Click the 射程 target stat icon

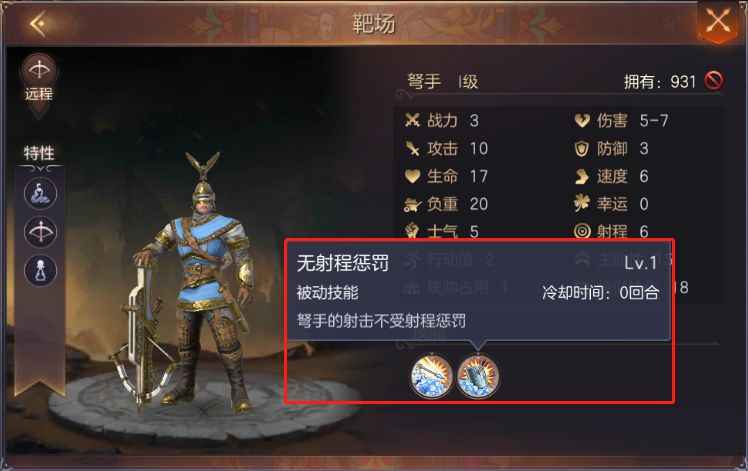click(x=582, y=232)
